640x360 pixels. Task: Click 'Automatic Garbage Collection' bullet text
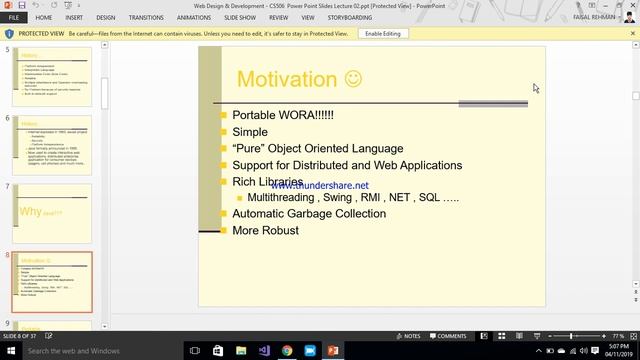coord(309,213)
